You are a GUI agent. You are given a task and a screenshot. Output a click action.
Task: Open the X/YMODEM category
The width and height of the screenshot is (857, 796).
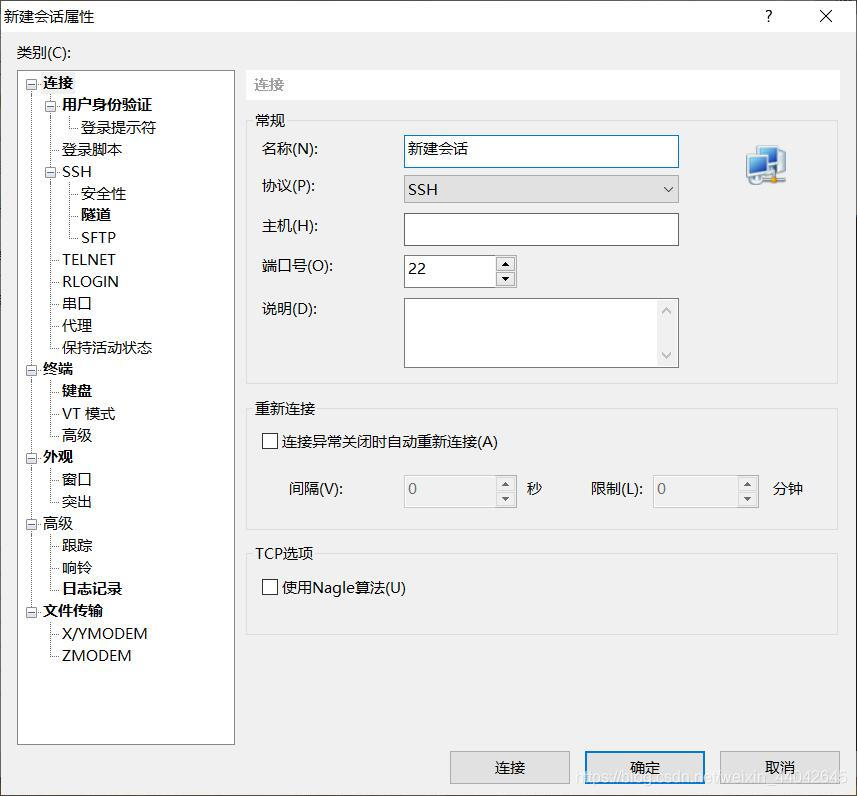point(104,634)
